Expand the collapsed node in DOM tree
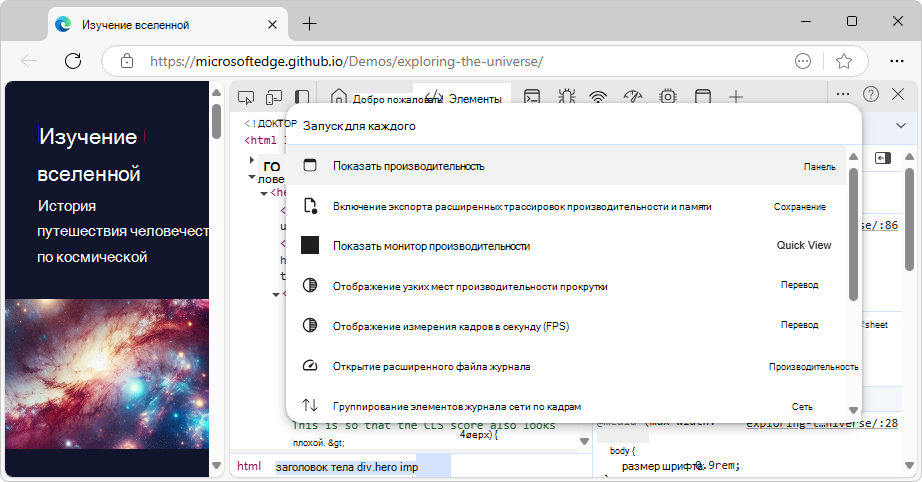The width and height of the screenshot is (922, 482). pyautogui.click(x=252, y=160)
